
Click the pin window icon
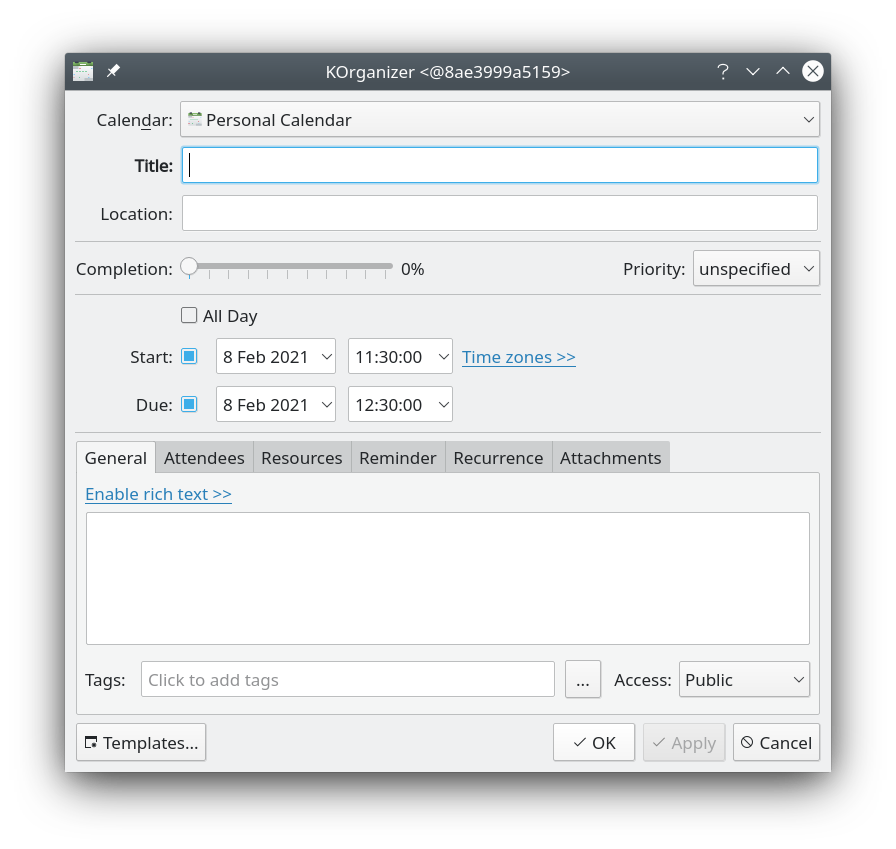point(113,71)
